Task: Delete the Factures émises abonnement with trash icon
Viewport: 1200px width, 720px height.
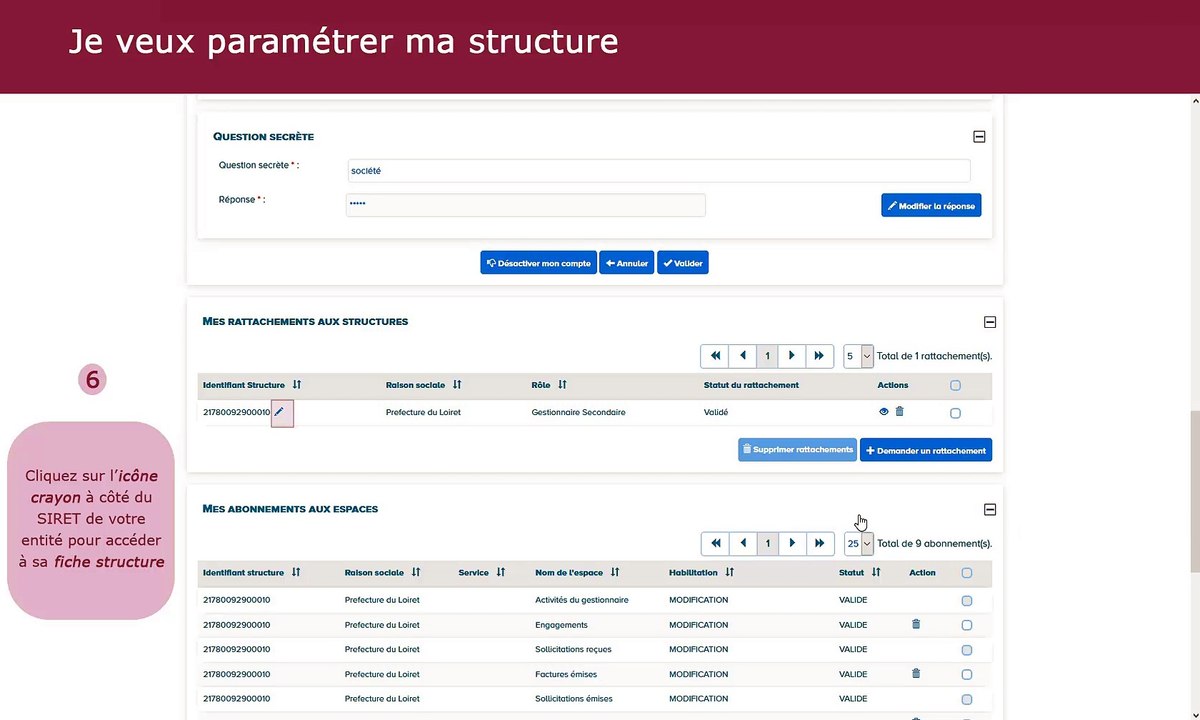Action: coord(916,673)
